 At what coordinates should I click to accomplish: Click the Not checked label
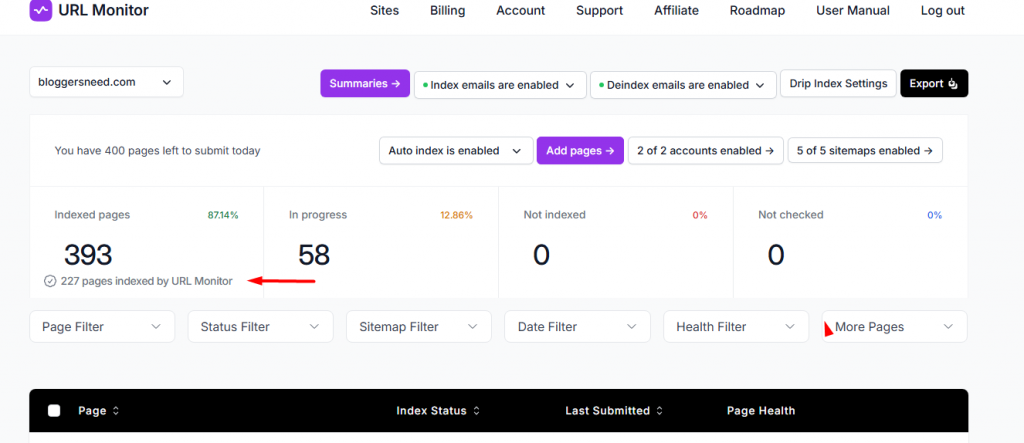coord(791,214)
